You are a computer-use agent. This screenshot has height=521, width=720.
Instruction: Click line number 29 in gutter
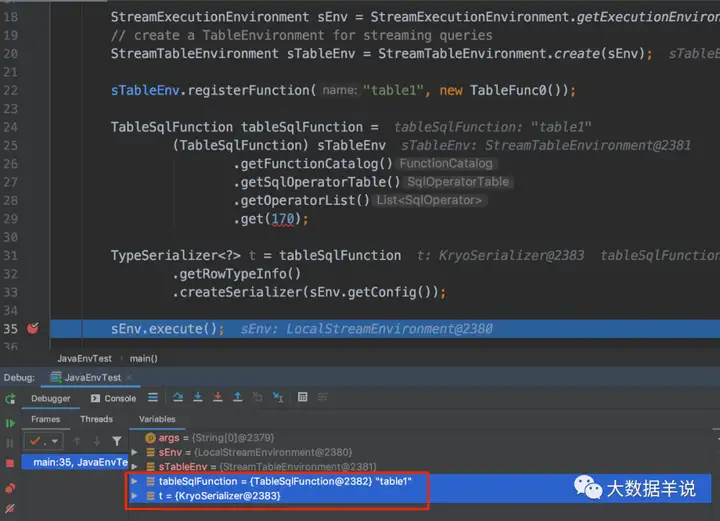click(11, 219)
